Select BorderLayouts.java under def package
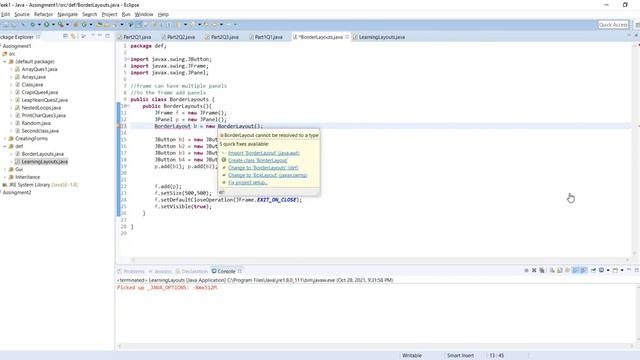Screen dimensions: 640x360 tap(42, 154)
